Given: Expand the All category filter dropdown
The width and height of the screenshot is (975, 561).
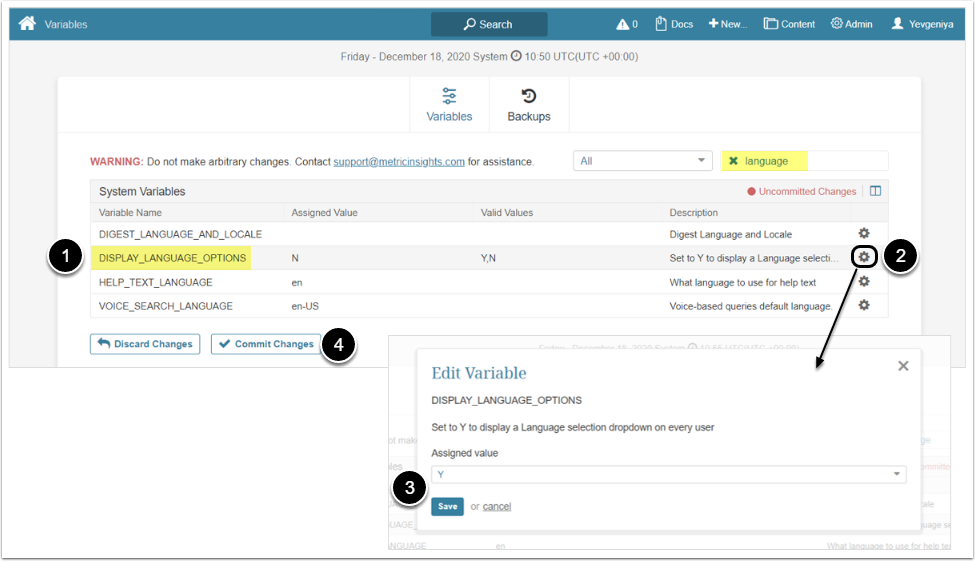Looking at the screenshot, I should click(x=641, y=161).
